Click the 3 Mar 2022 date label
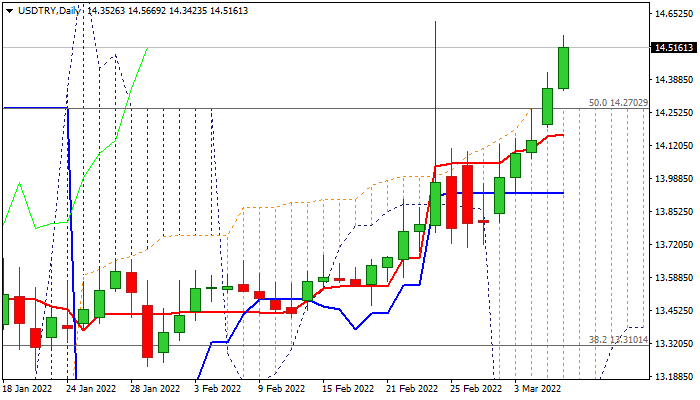 (x=538, y=388)
